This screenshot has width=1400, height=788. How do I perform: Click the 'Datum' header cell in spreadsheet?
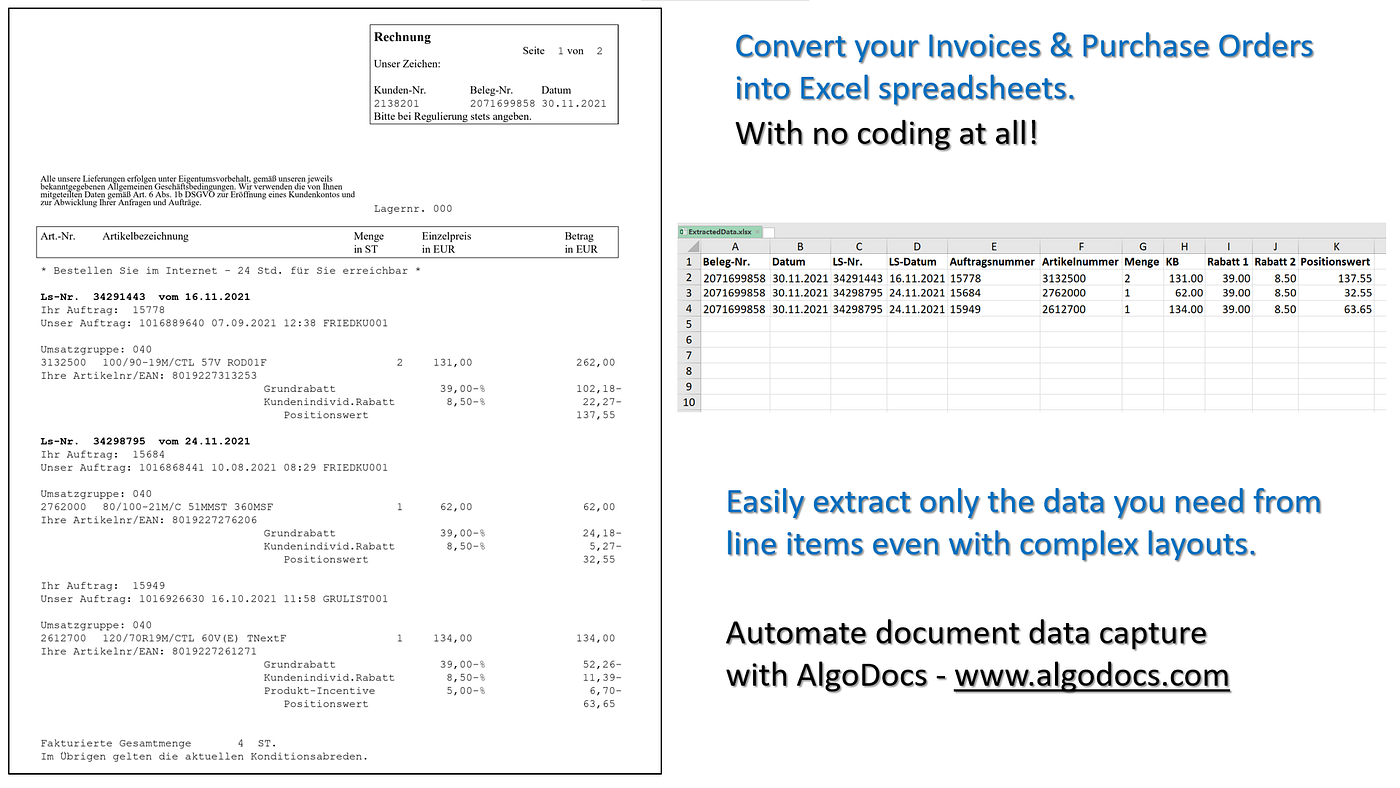tap(800, 262)
